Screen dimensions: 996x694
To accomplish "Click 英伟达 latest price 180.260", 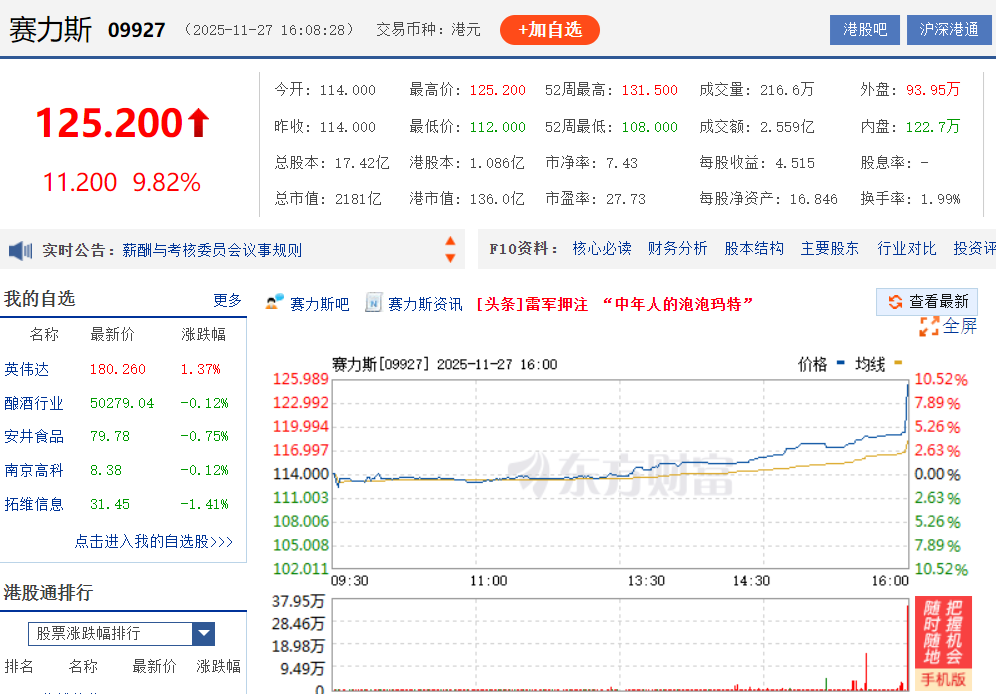I will [118, 369].
